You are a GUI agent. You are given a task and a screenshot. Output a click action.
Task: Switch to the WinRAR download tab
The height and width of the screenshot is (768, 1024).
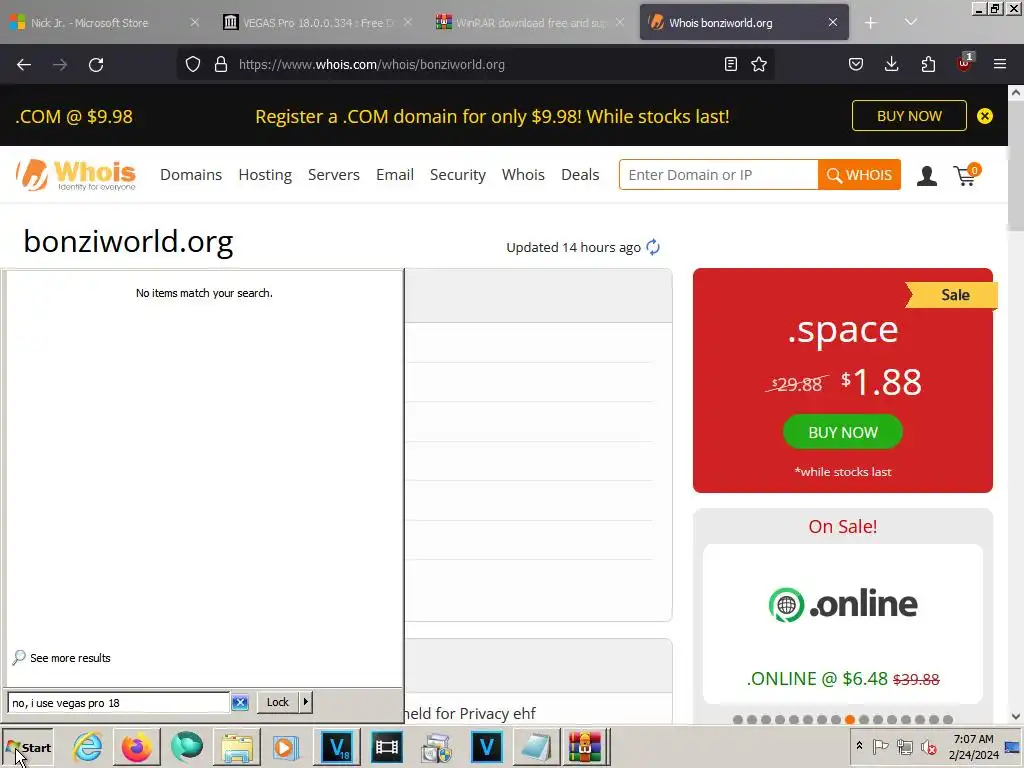531,23
